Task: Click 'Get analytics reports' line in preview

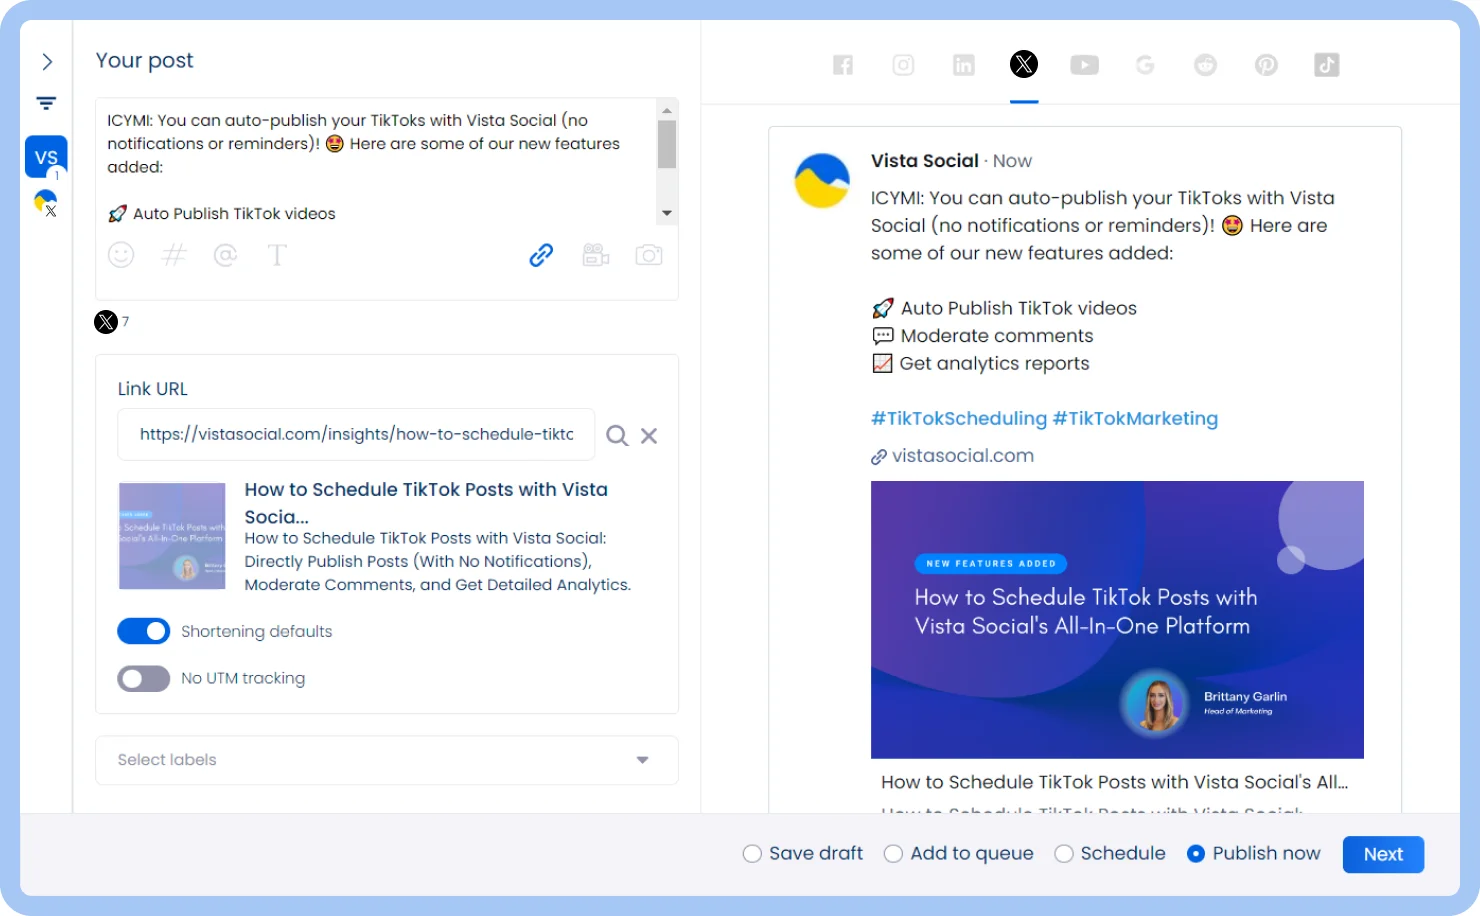Action: 994,364
